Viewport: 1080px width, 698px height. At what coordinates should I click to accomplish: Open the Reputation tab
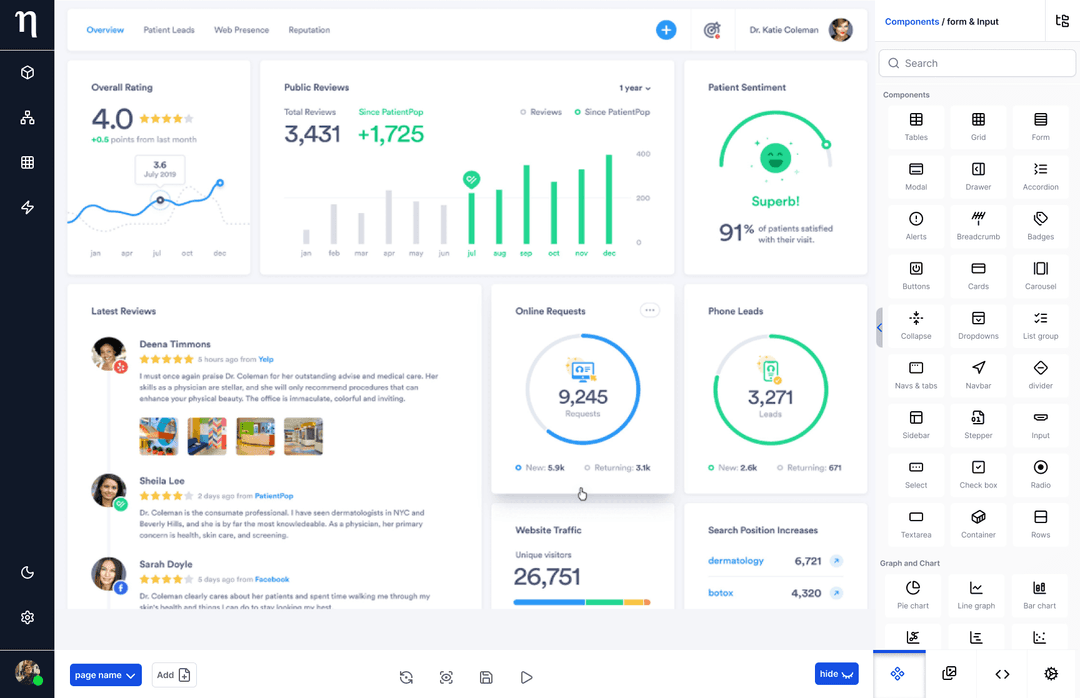click(x=309, y=30)
